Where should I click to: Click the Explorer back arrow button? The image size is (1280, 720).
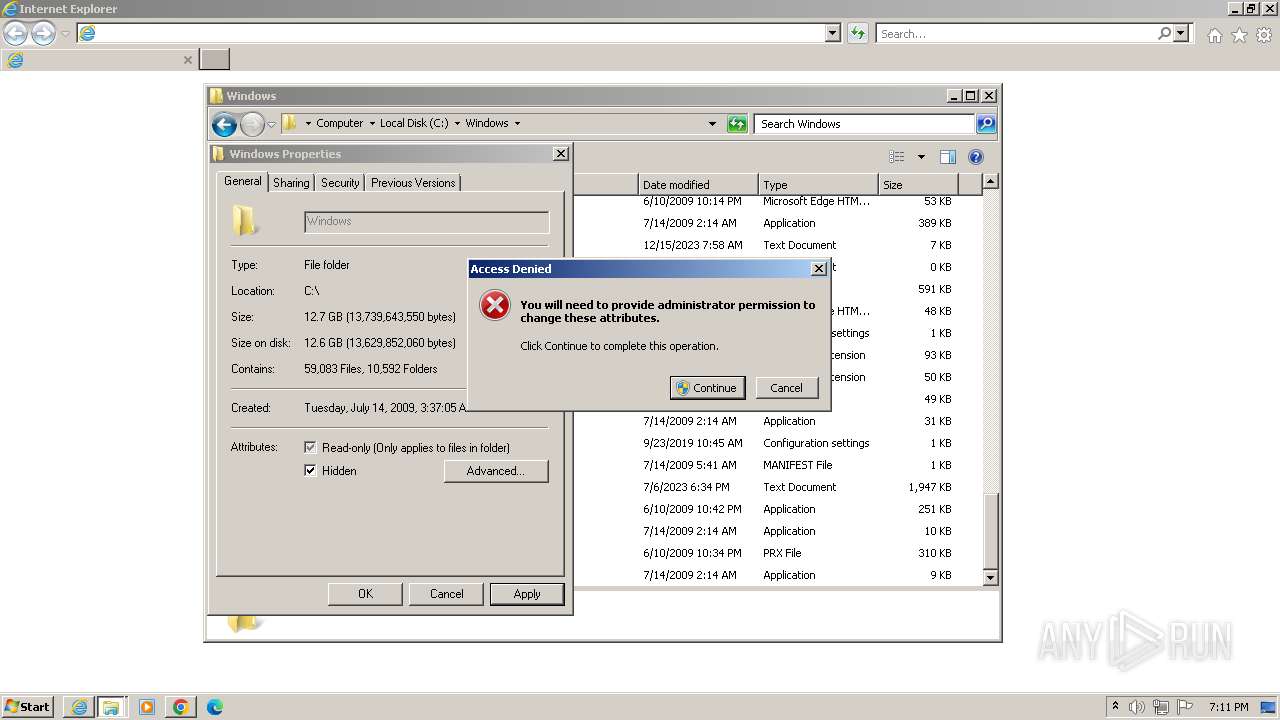click(x=224, y=124)
